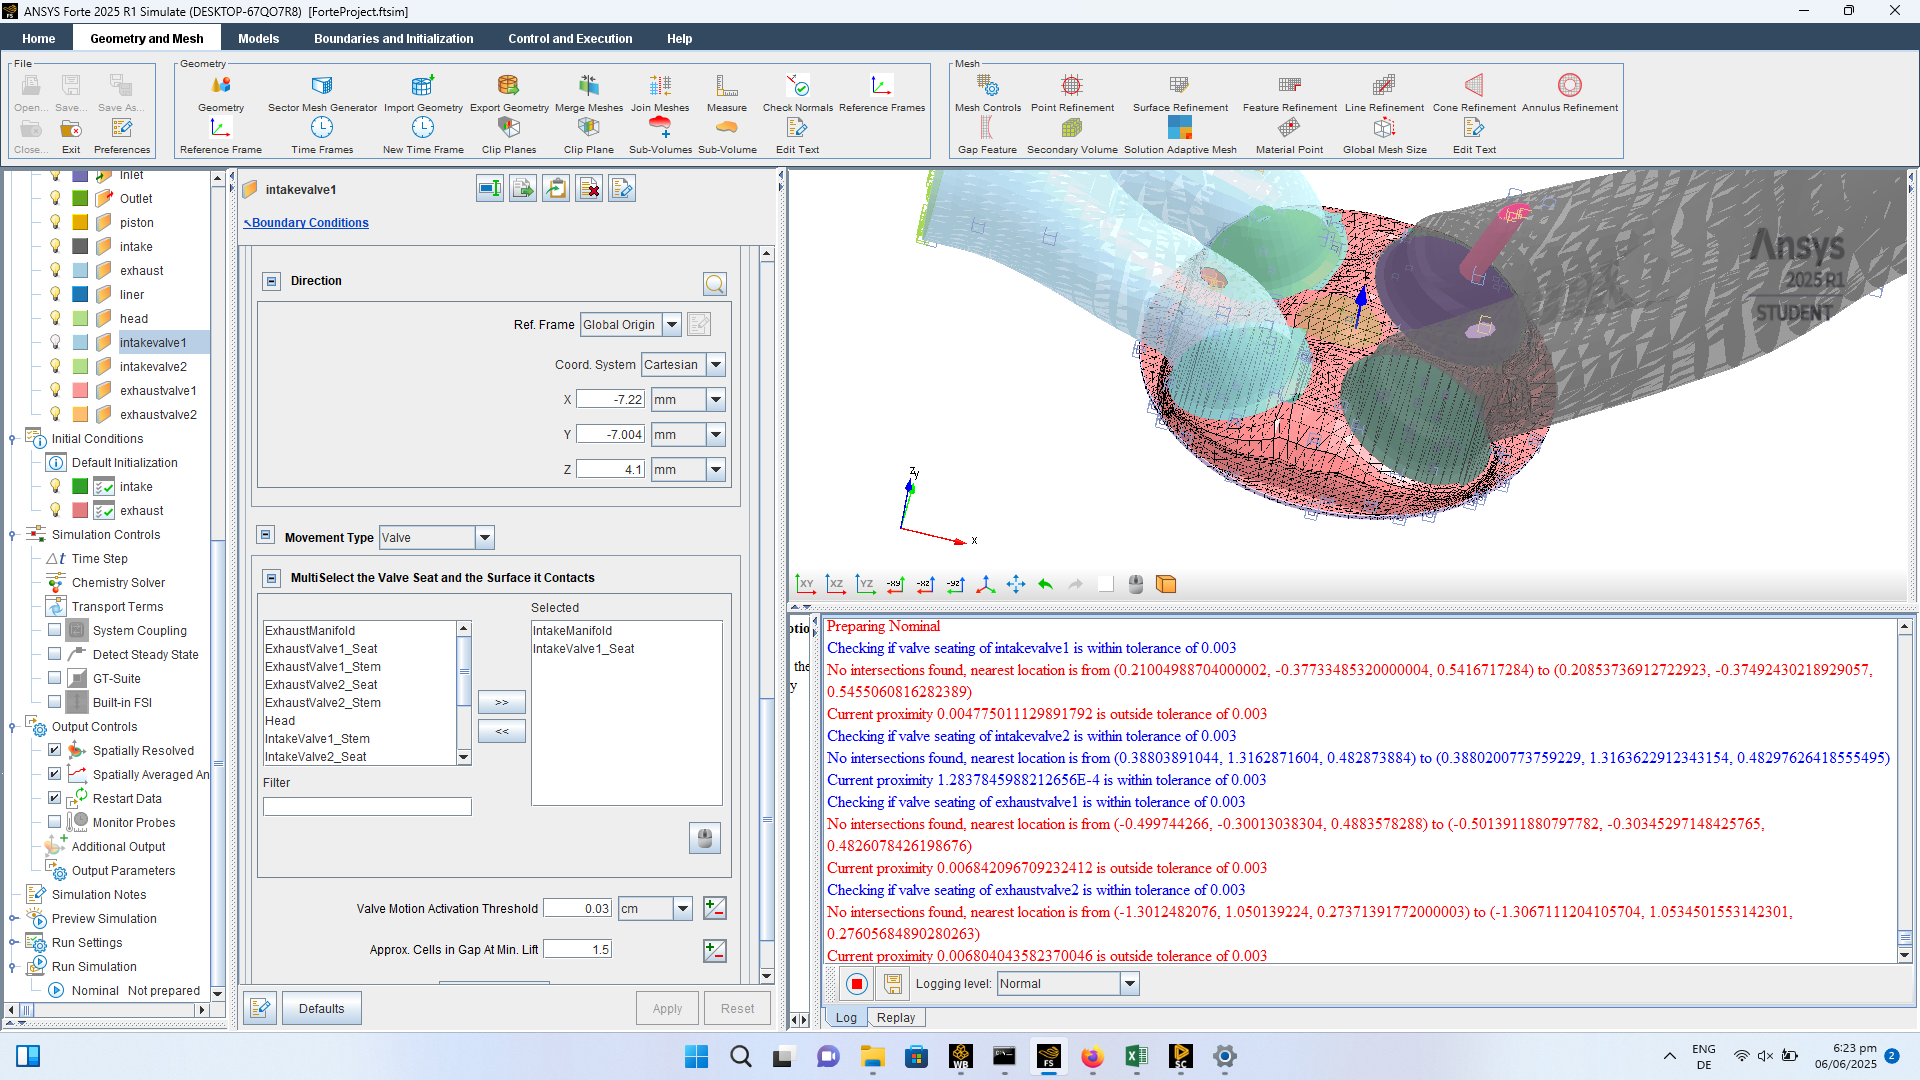1920x1080 pixels.
Task: Open Firefox from the taskbar
Action: pyautogui.click(x=1092, y=1056)
